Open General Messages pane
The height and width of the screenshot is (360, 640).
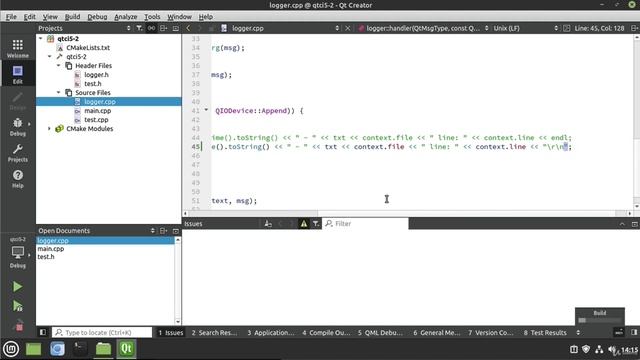(x=437, y=332)
